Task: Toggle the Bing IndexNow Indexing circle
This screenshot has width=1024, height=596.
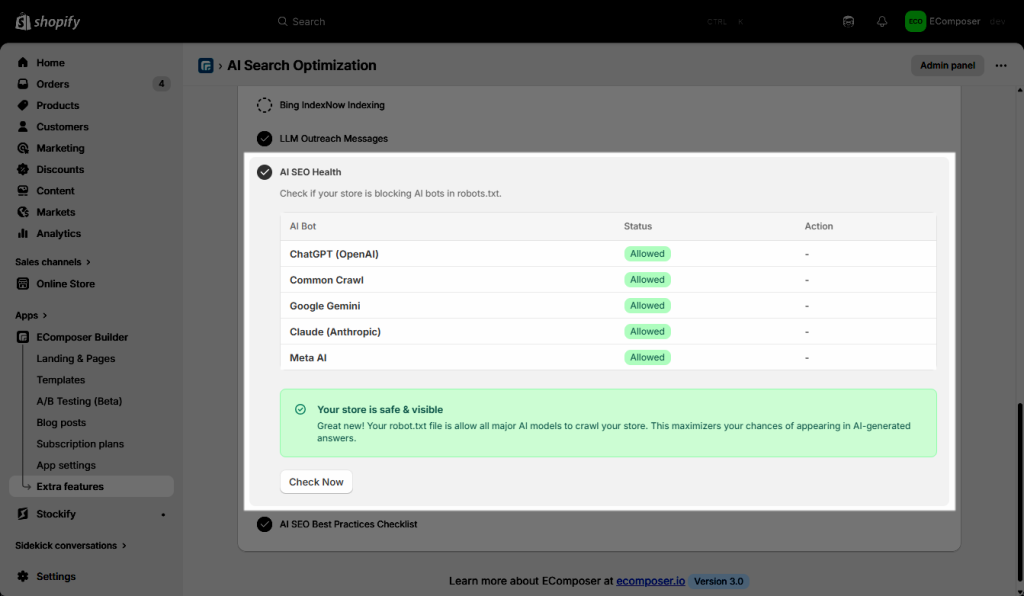Action: pos(264,105)
